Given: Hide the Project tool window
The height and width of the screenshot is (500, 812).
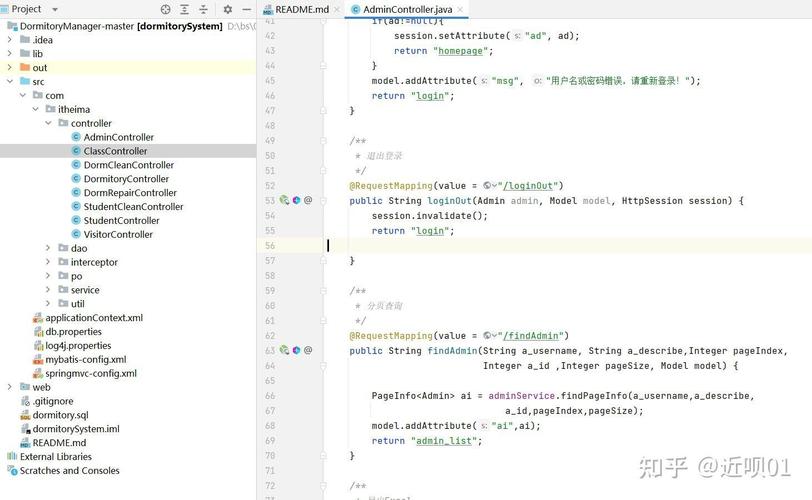Looking at the screenshot, I should [246, 9].
